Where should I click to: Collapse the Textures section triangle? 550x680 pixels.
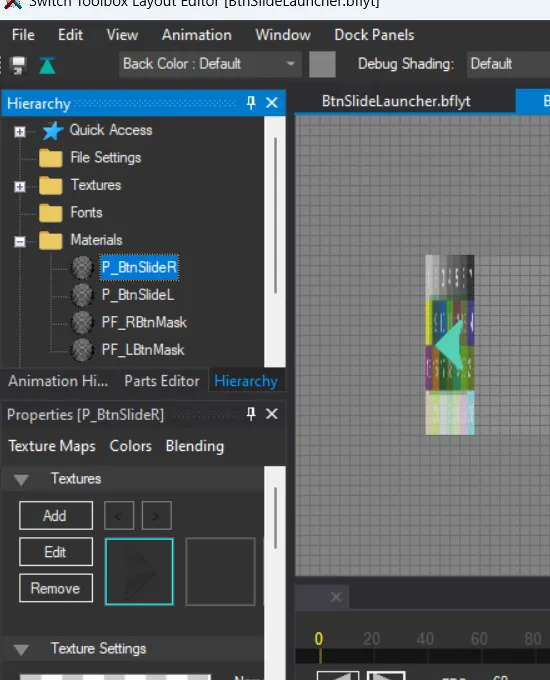21,479
